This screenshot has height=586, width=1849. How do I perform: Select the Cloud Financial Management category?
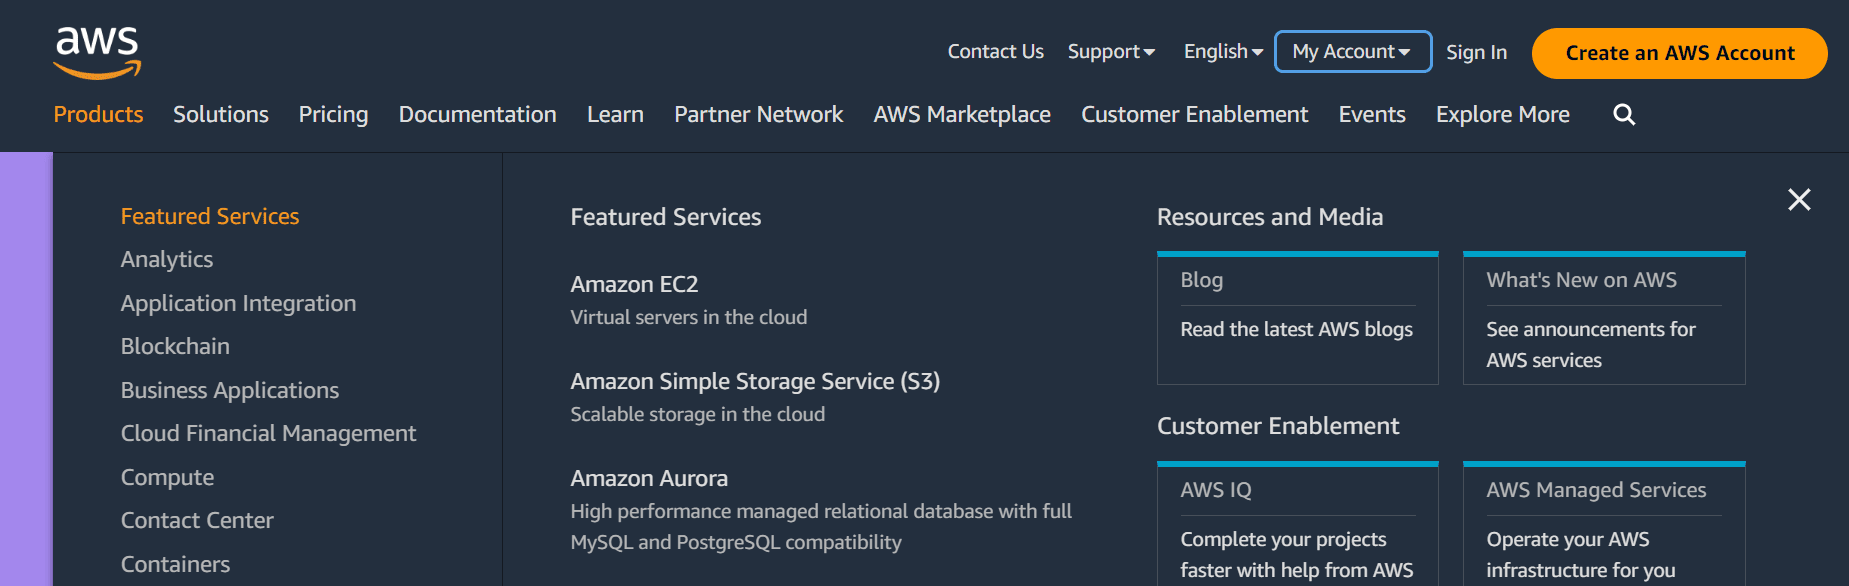pyautogui.click(x=268, y=434)
